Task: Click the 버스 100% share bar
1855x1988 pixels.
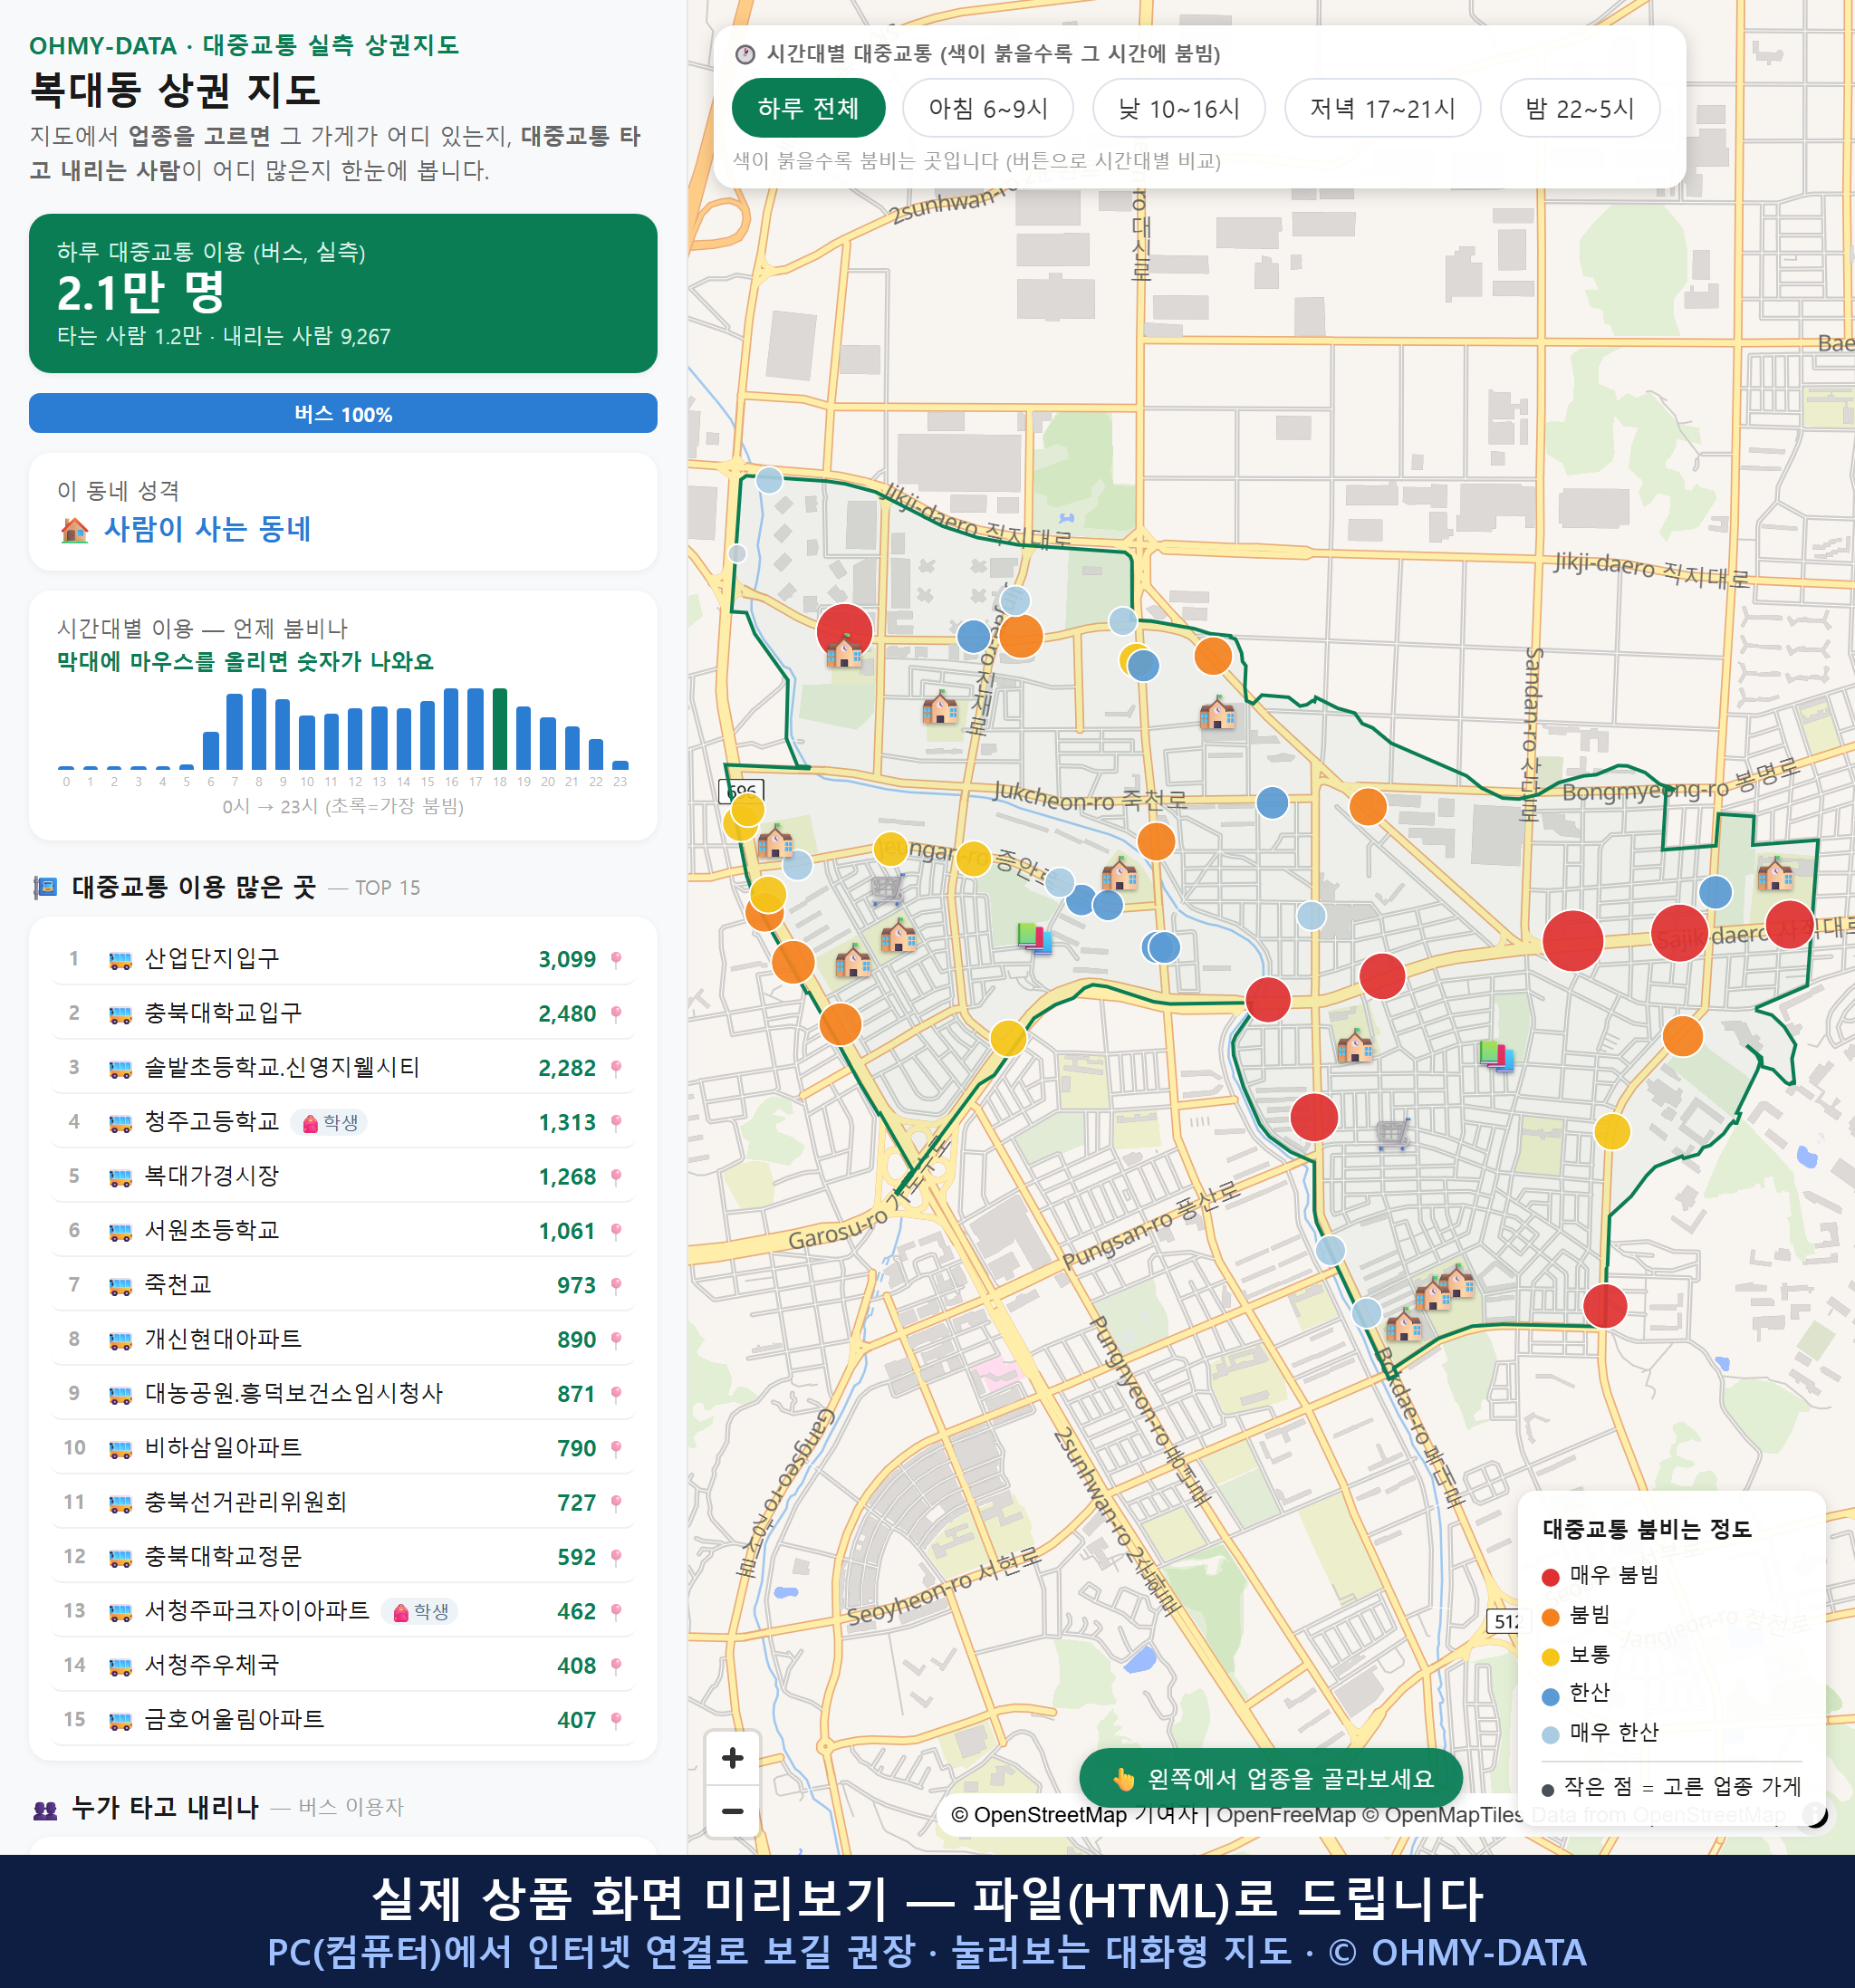Action: coord(343,413)
